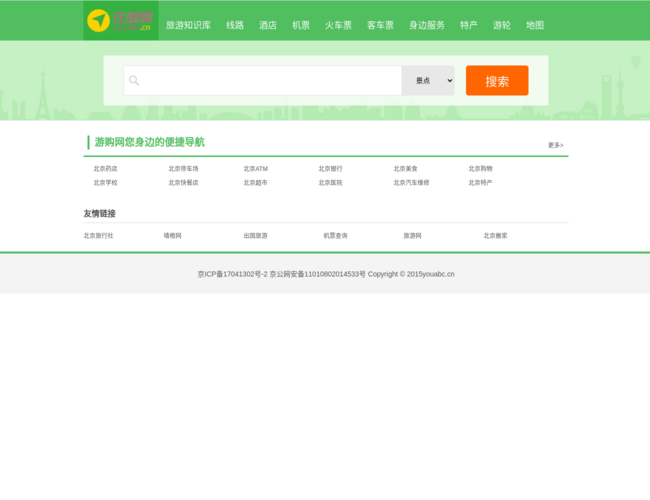
Task: Open 北京旅行社 friendly link
Action: point(98,236)
